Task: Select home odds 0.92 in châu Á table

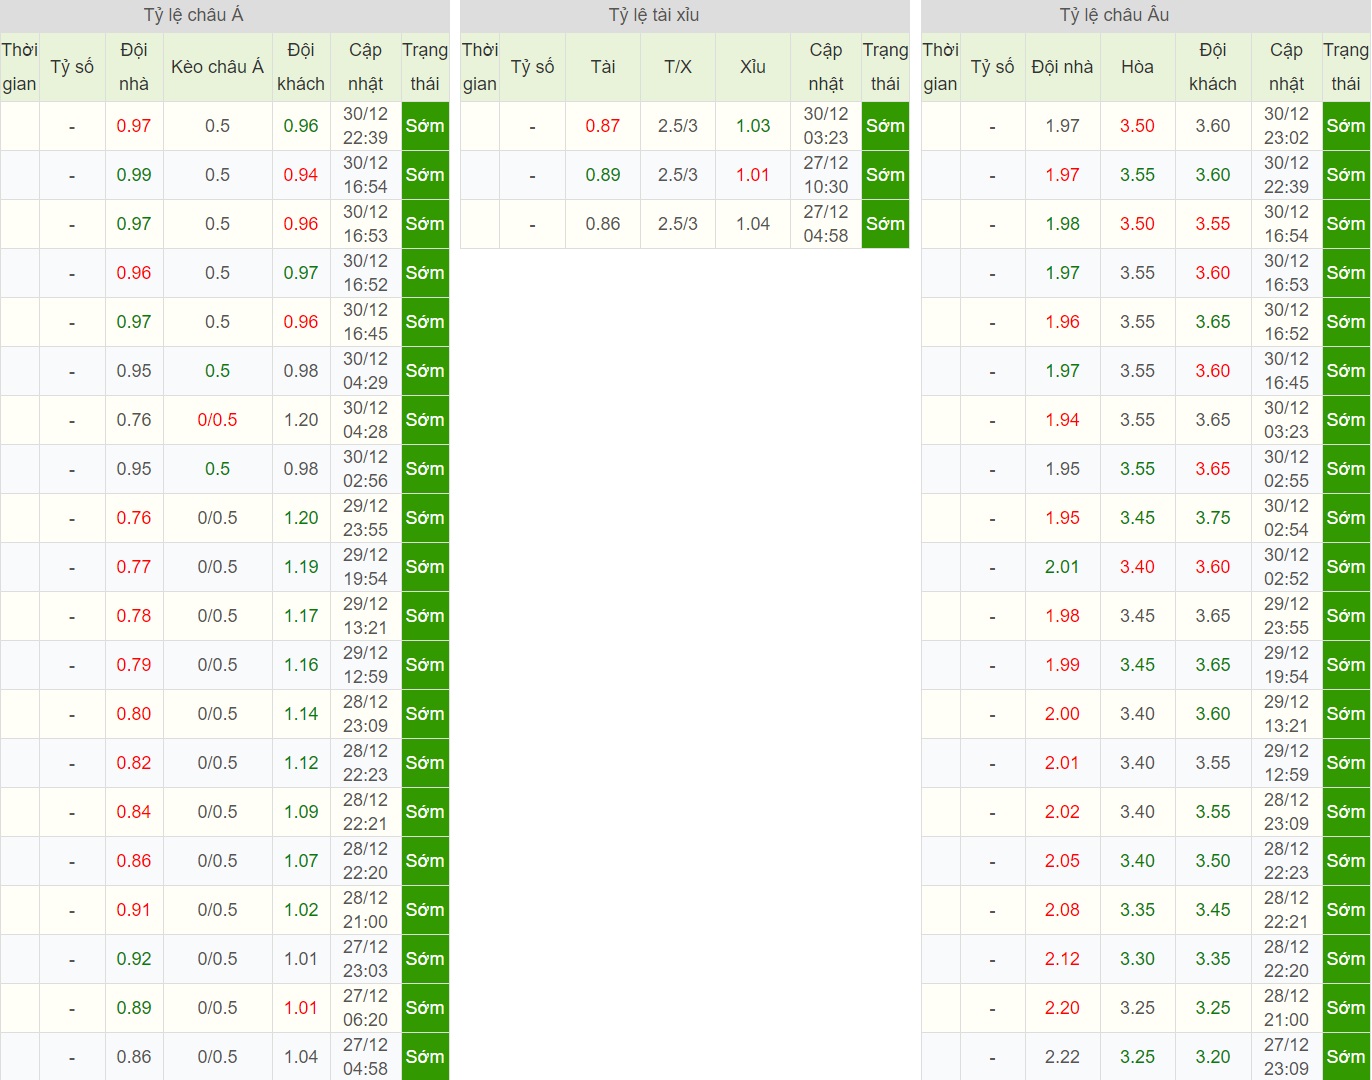Action: [x=134, y=959]
